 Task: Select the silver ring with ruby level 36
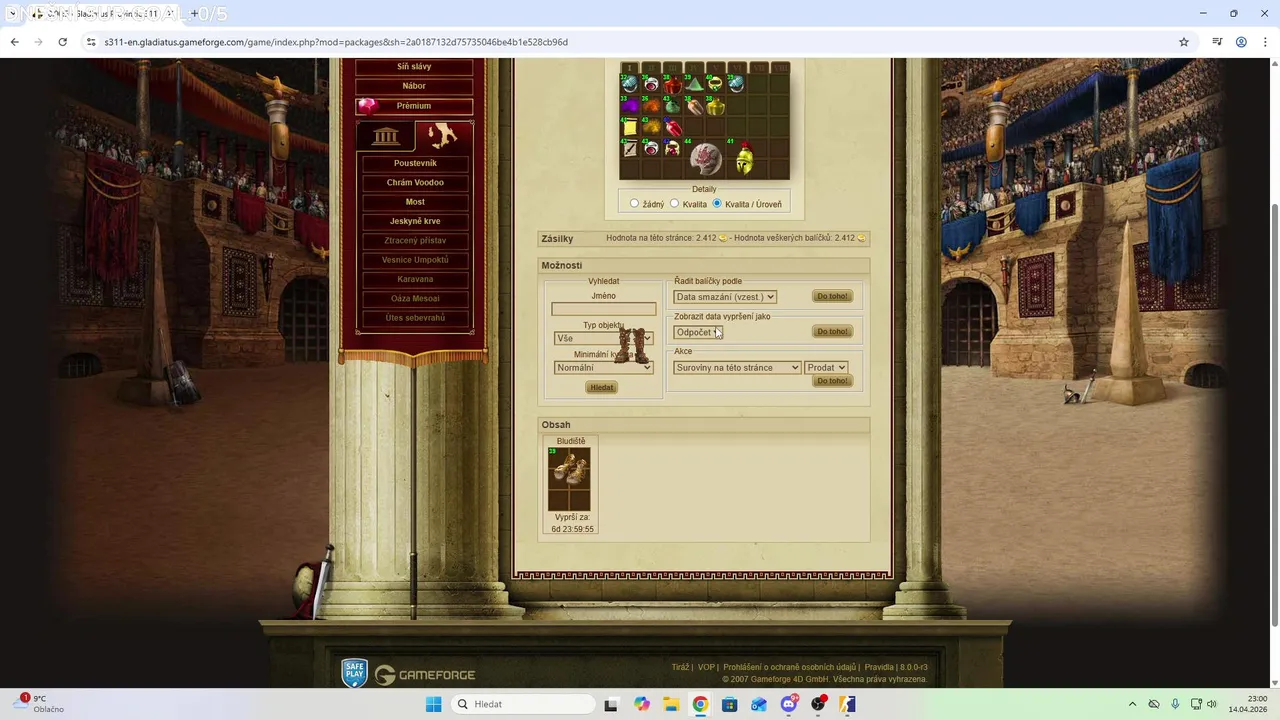click(x=651, y=84)
